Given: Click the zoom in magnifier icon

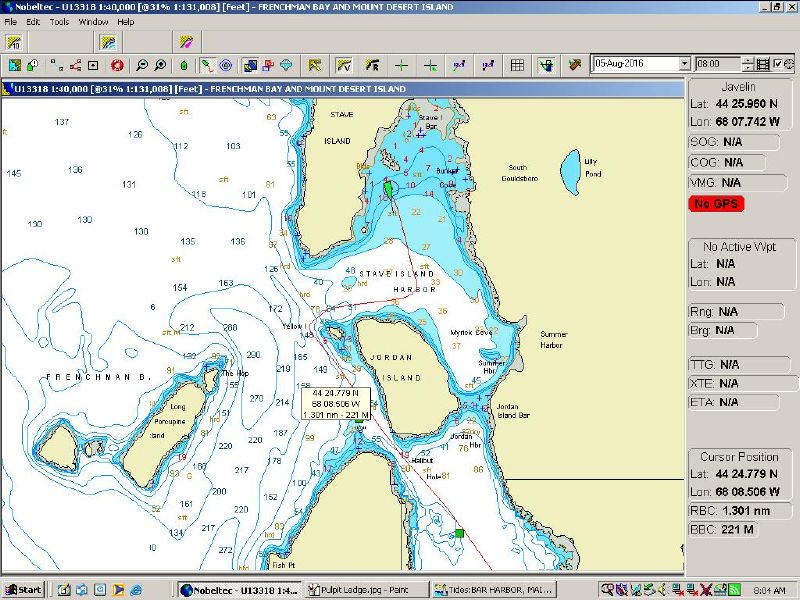Looking at the screenshot, I should click(160, 65).
